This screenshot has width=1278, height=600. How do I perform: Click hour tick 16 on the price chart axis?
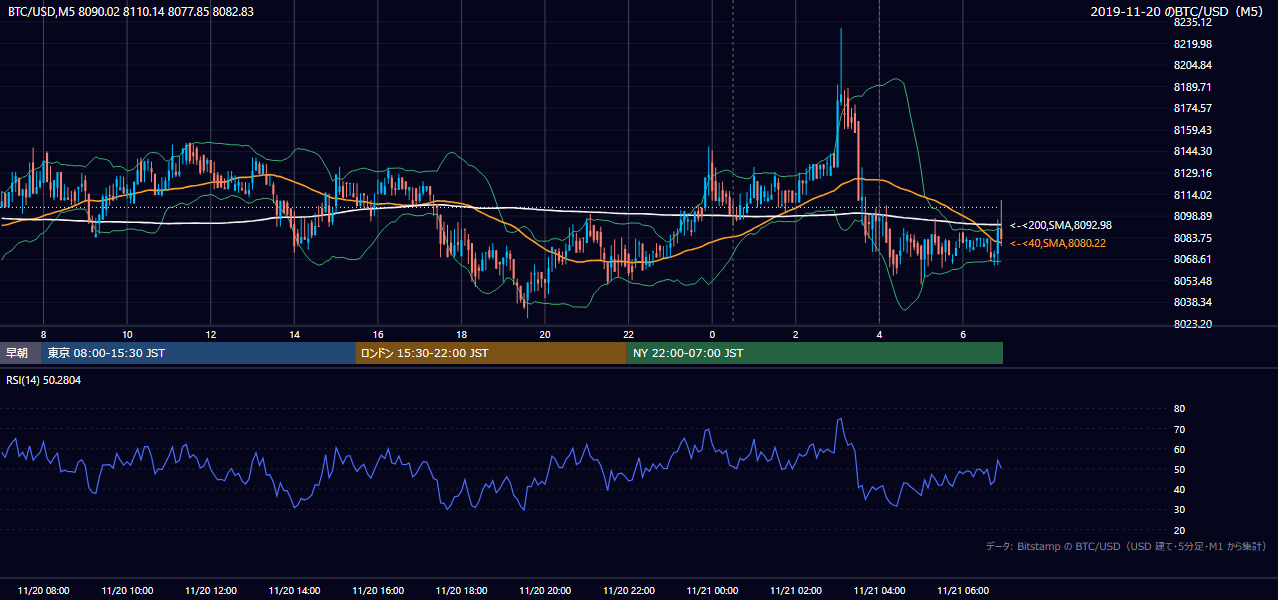(377, 334)
